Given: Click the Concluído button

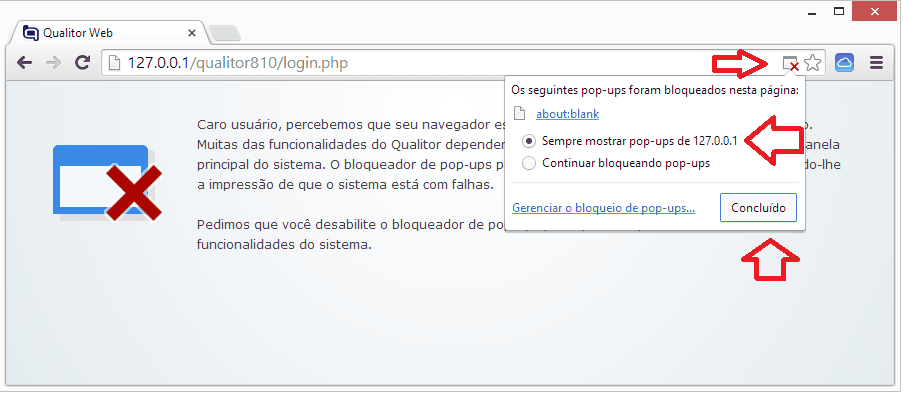Looking at the screenshot, I should (758, 208).
